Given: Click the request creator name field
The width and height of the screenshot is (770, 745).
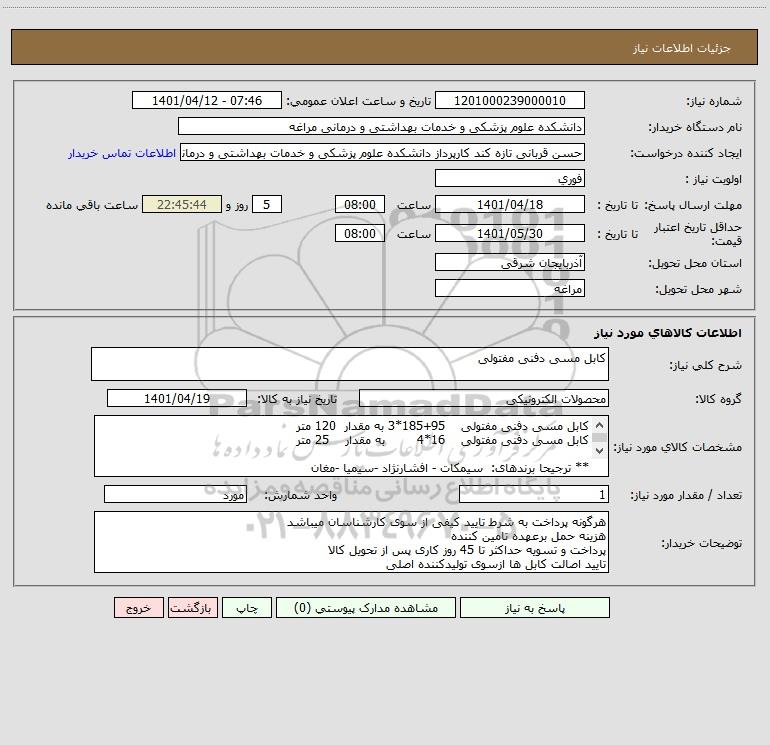Looking at the screenshot, I should (382, 153).
